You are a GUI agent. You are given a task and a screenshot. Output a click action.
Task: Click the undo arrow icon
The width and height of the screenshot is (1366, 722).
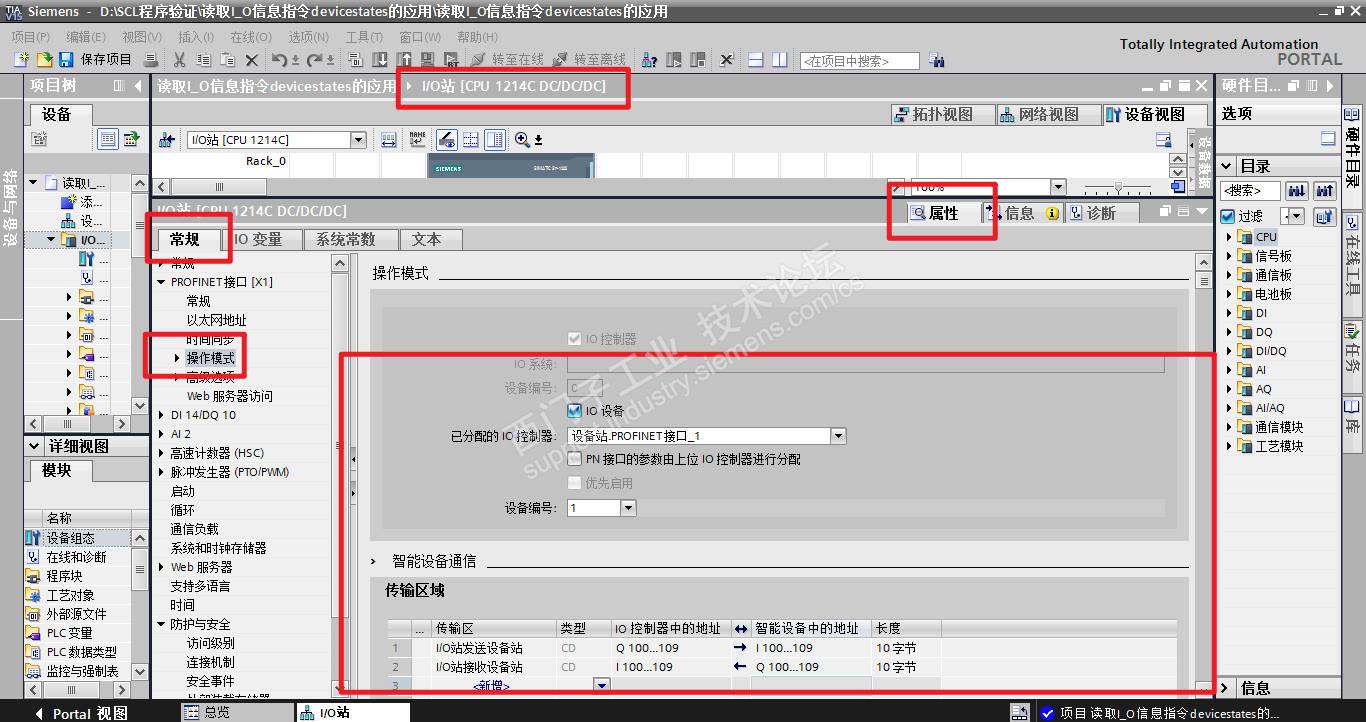[x=280, y=60]
